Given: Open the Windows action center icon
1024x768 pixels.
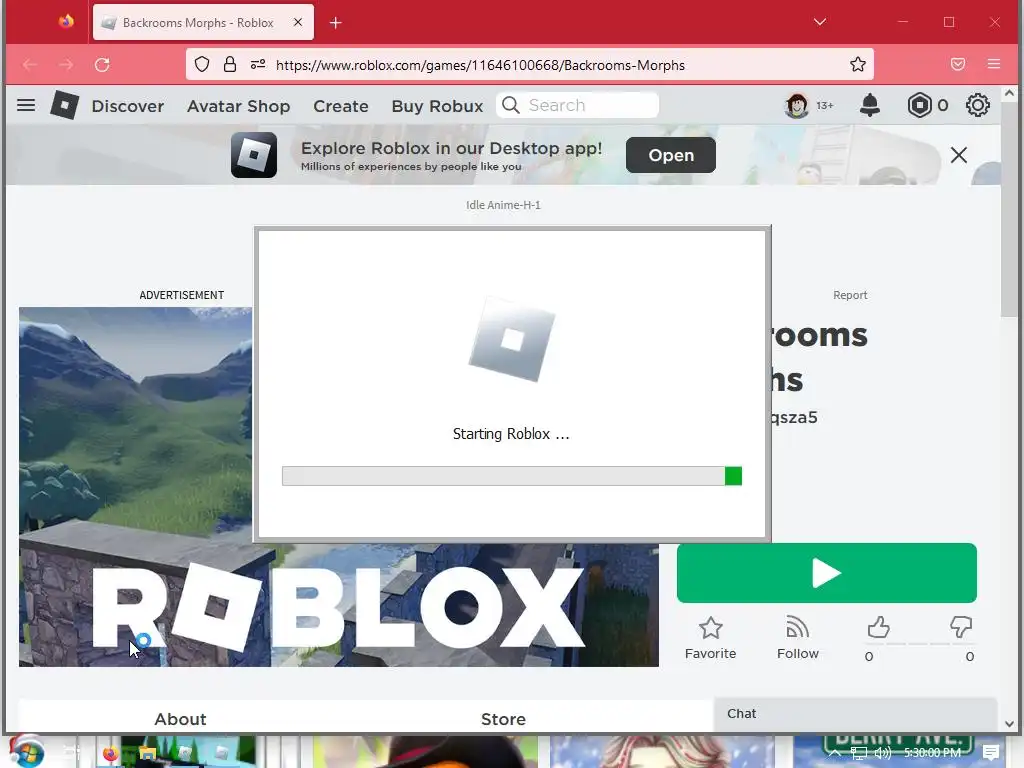Looking at the screenshot, I should point(991,753).
